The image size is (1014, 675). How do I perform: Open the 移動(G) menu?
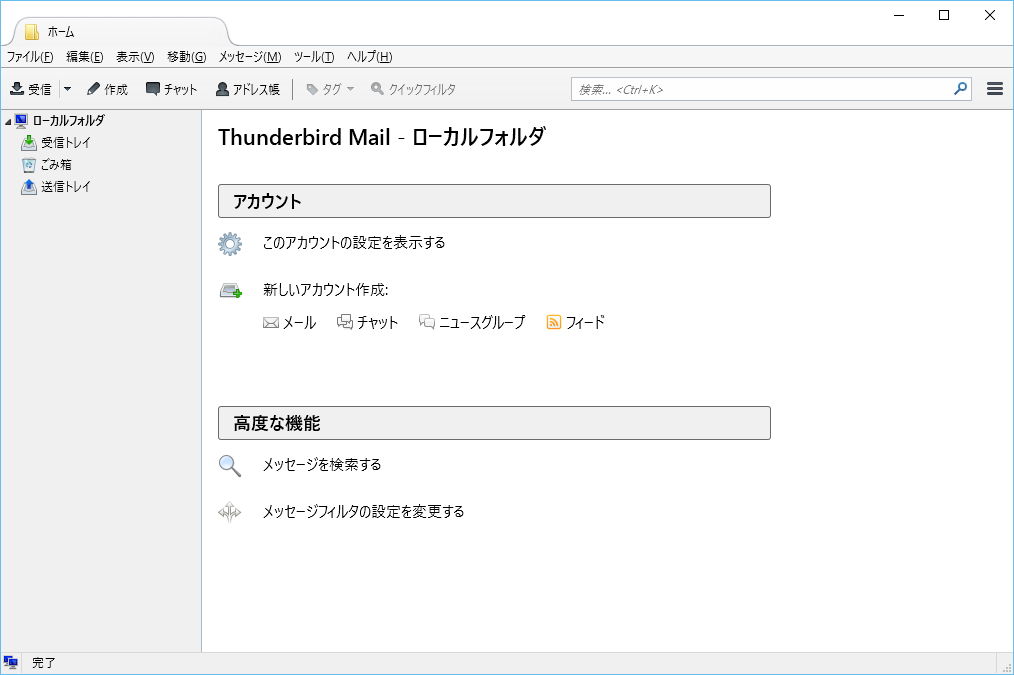pos(186,57)
